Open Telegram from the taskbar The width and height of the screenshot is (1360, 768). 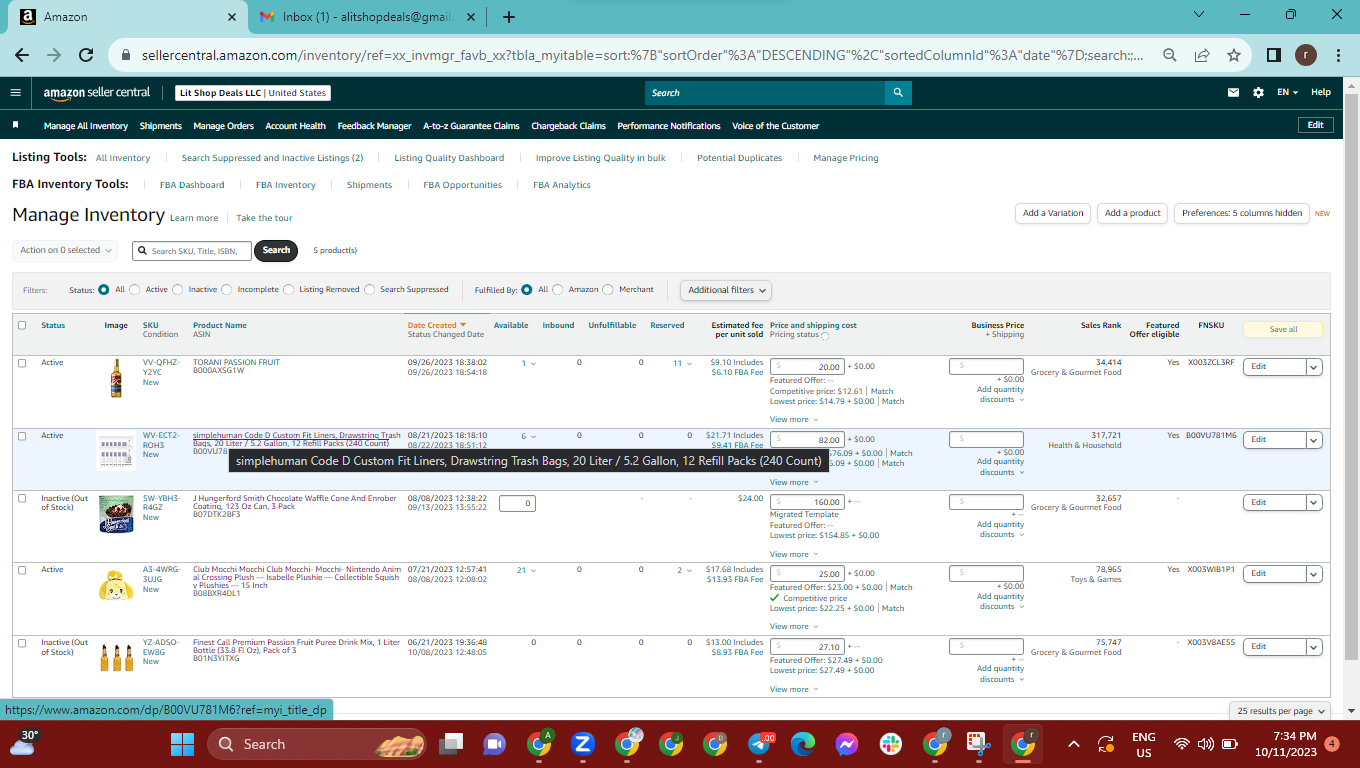[x=761, y=744]
